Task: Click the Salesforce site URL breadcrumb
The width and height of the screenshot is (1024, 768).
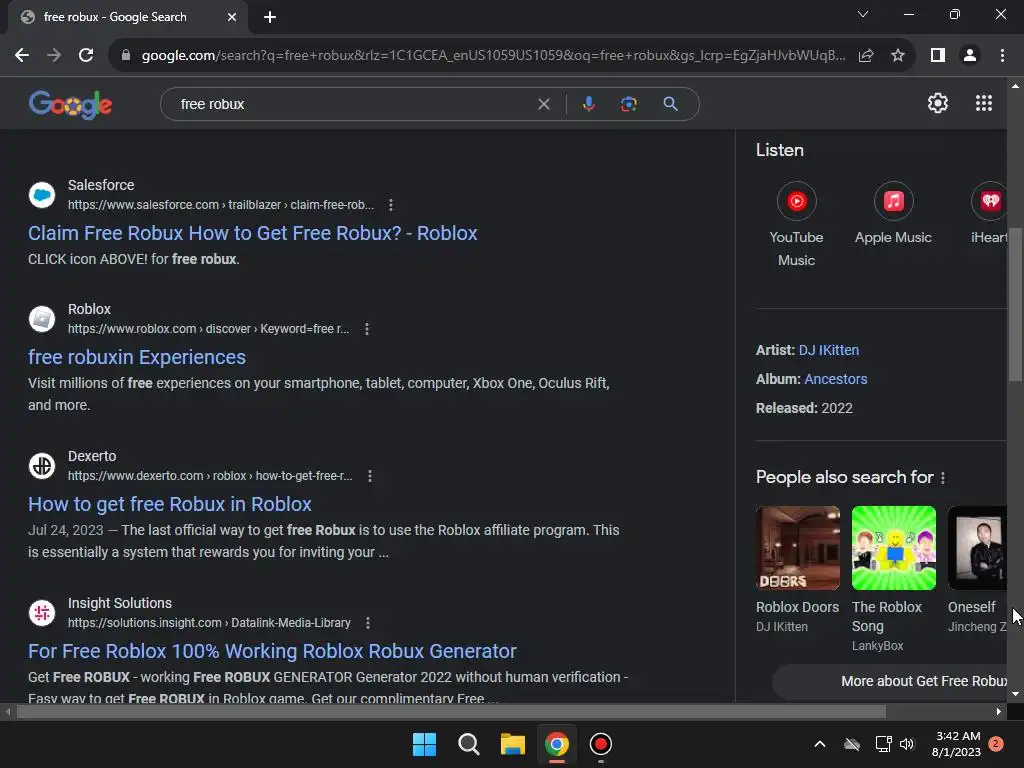Action: click(221, 205)
